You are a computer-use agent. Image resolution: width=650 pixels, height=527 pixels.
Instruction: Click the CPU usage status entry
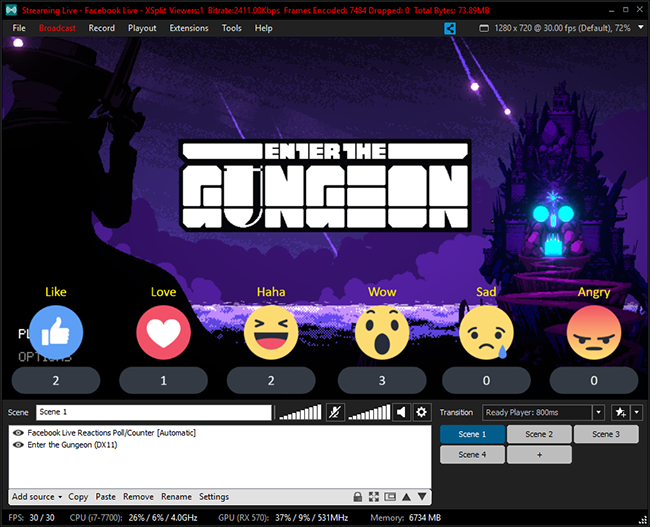pos(133,518)
